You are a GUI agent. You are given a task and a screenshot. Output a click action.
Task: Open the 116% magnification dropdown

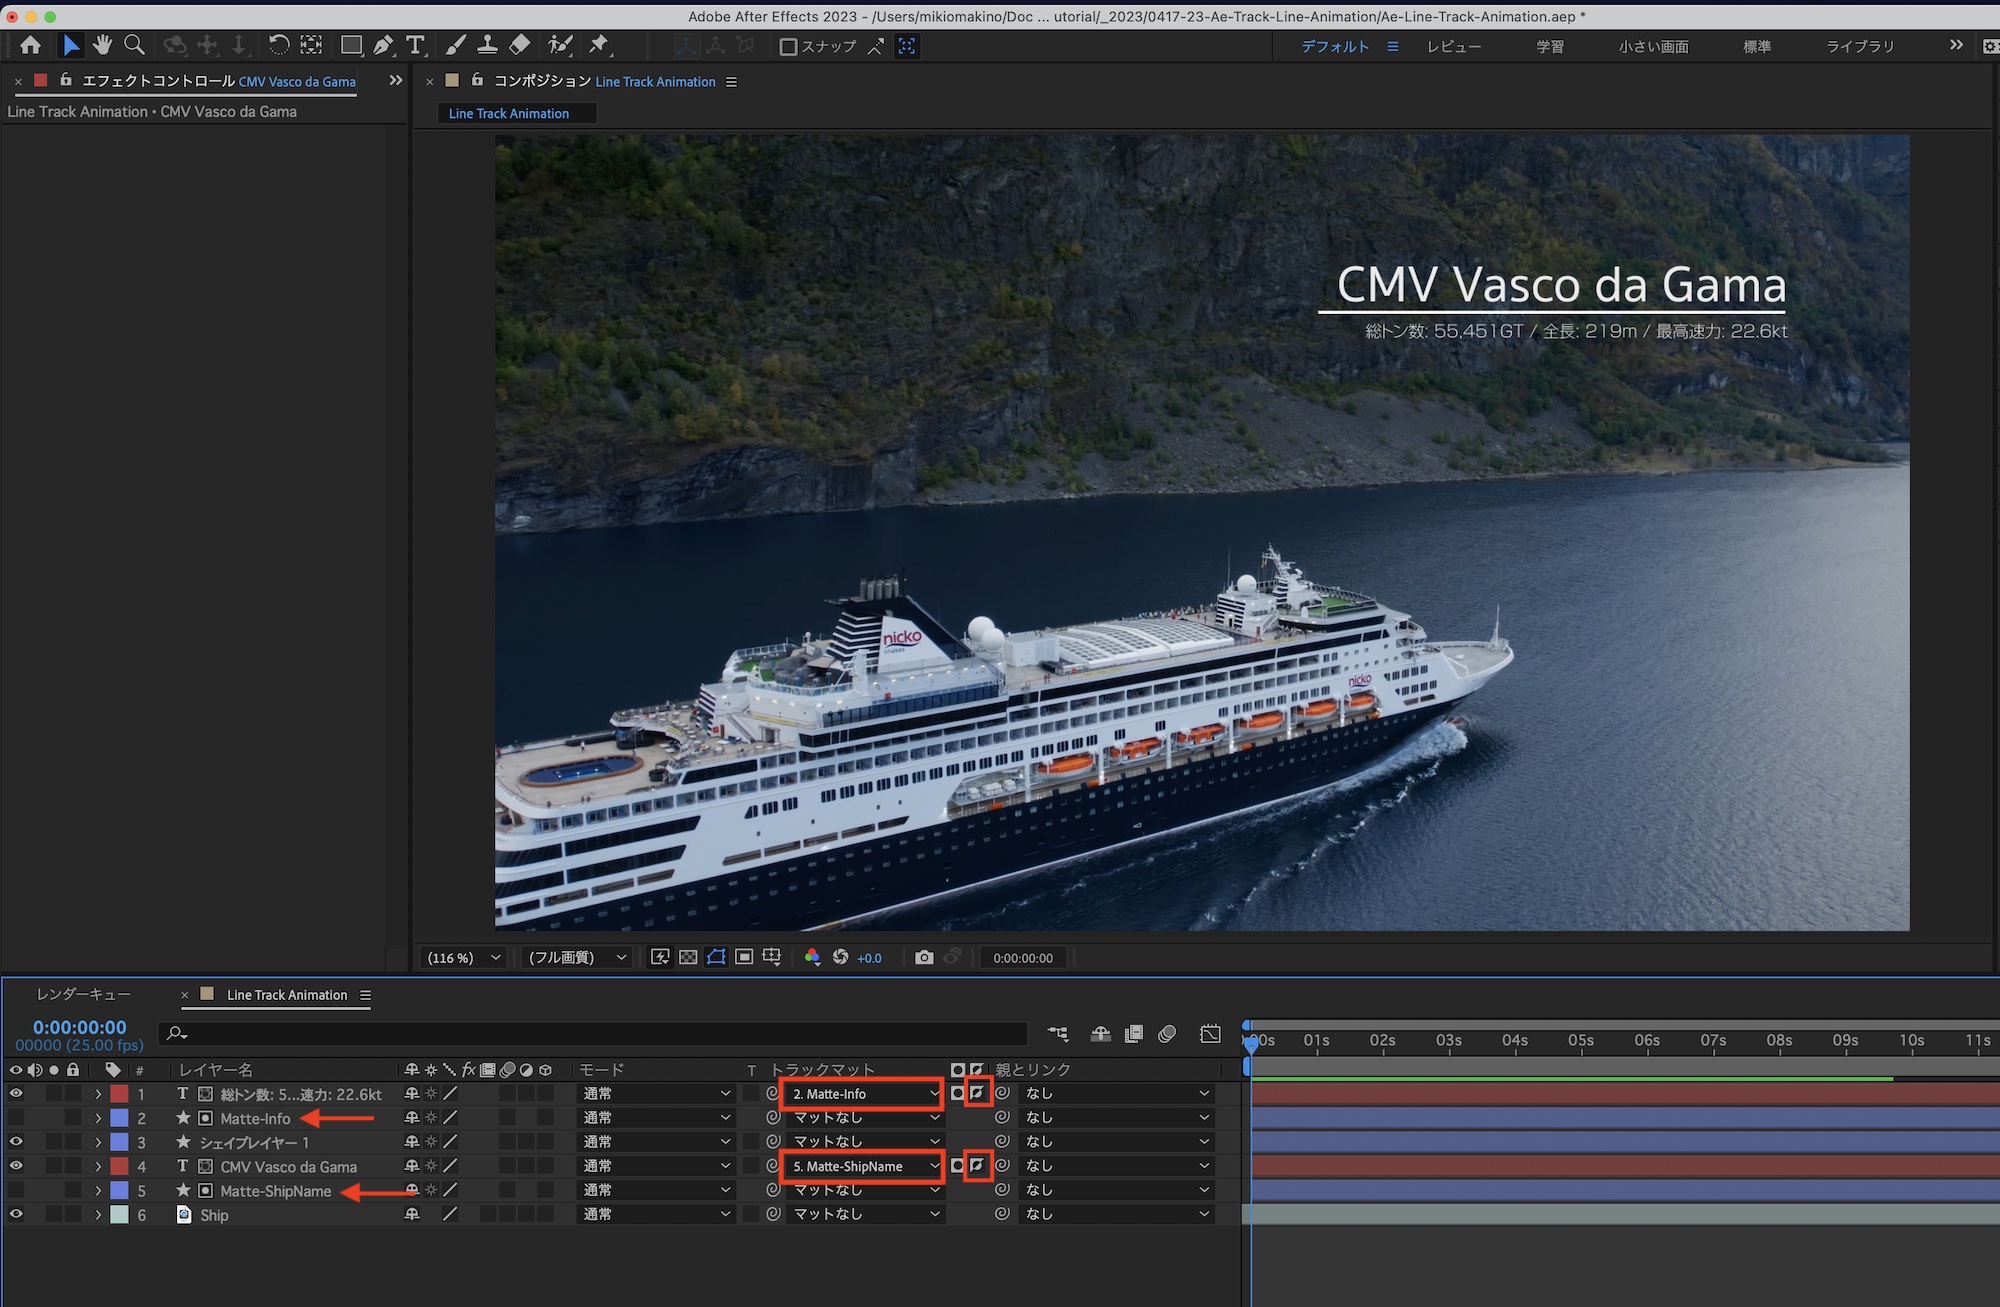tap(463, 957)
